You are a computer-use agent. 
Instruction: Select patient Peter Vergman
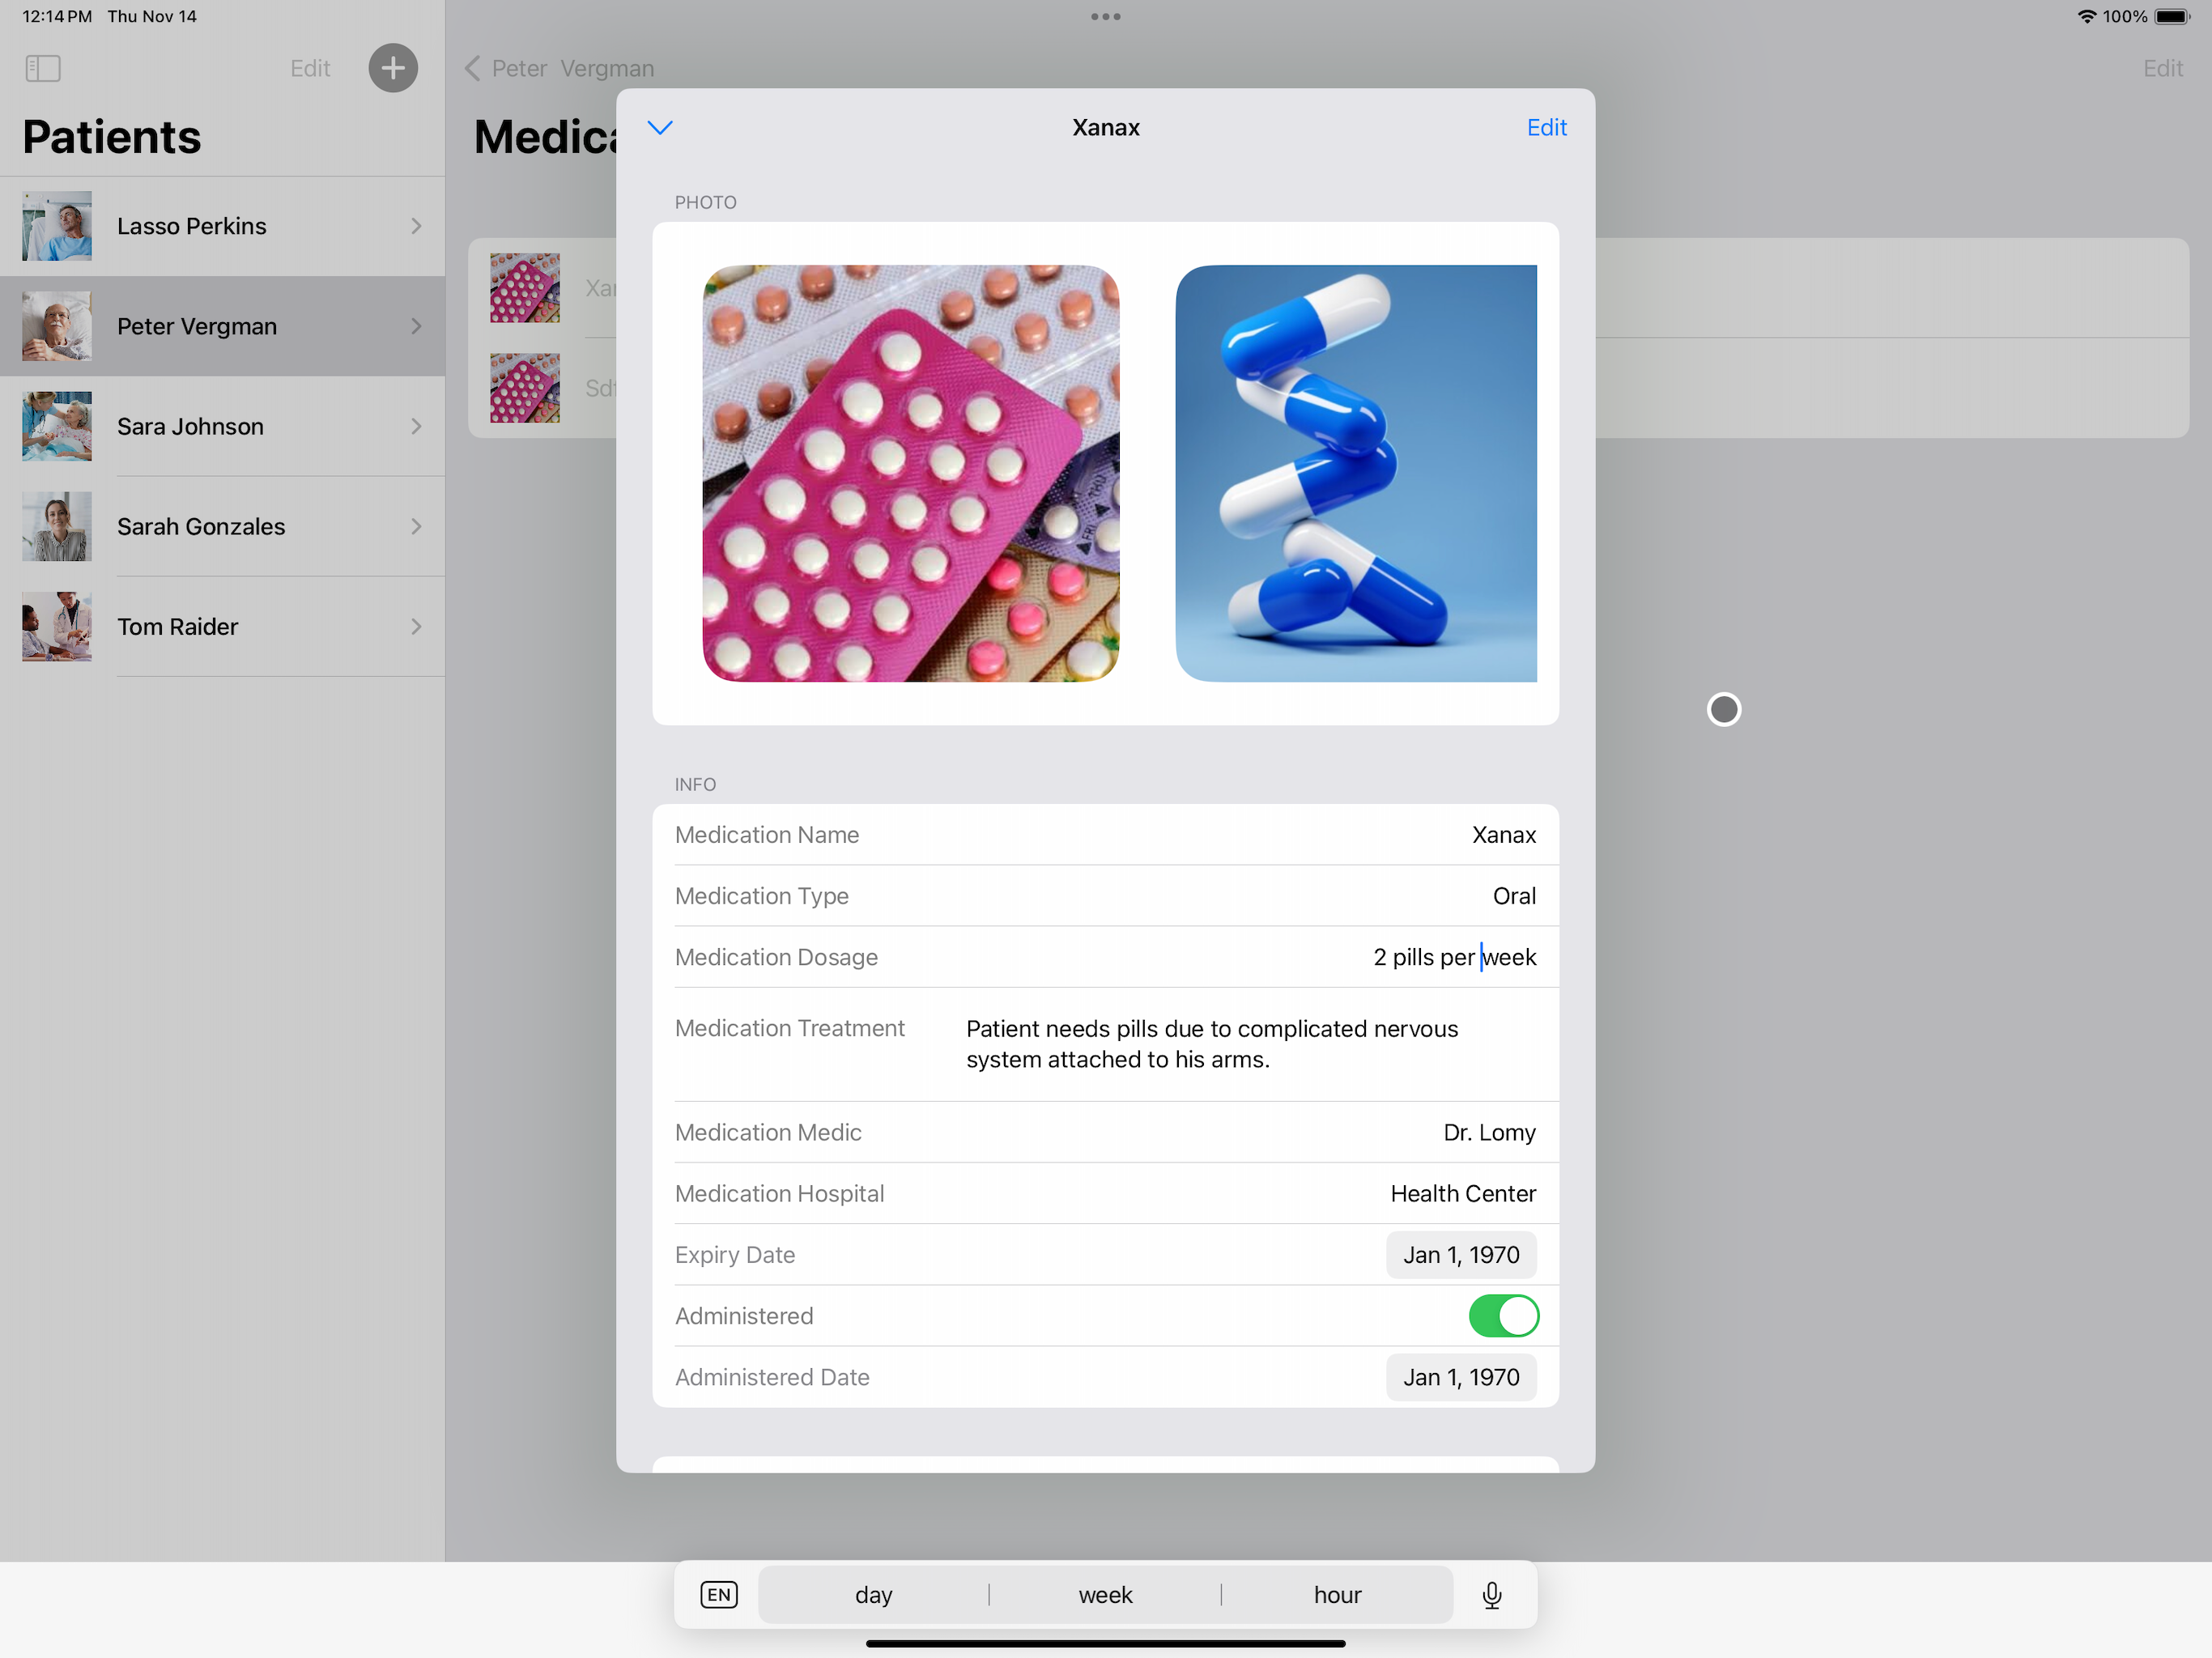tap(222, 326)
